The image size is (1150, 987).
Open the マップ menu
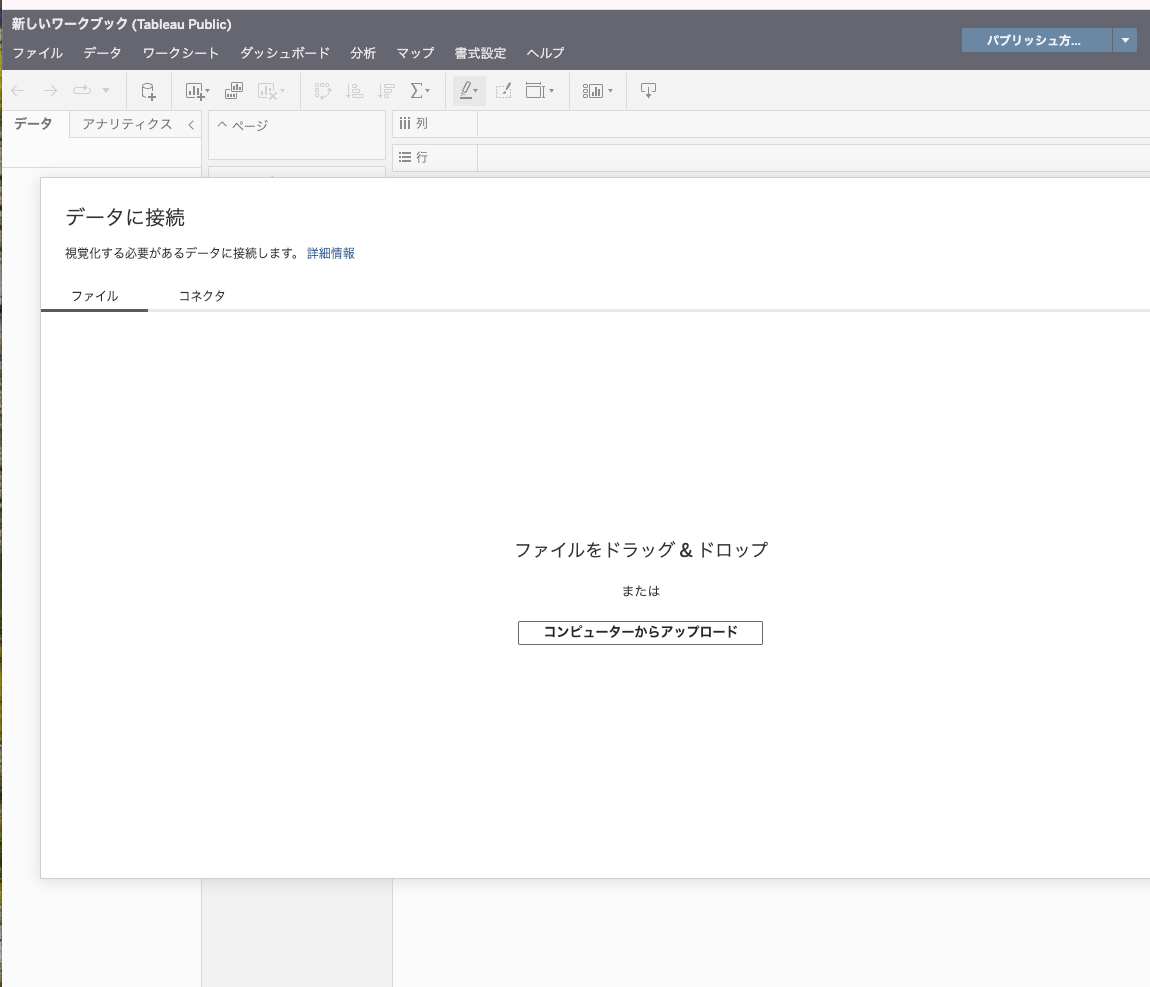coord(415,53)
